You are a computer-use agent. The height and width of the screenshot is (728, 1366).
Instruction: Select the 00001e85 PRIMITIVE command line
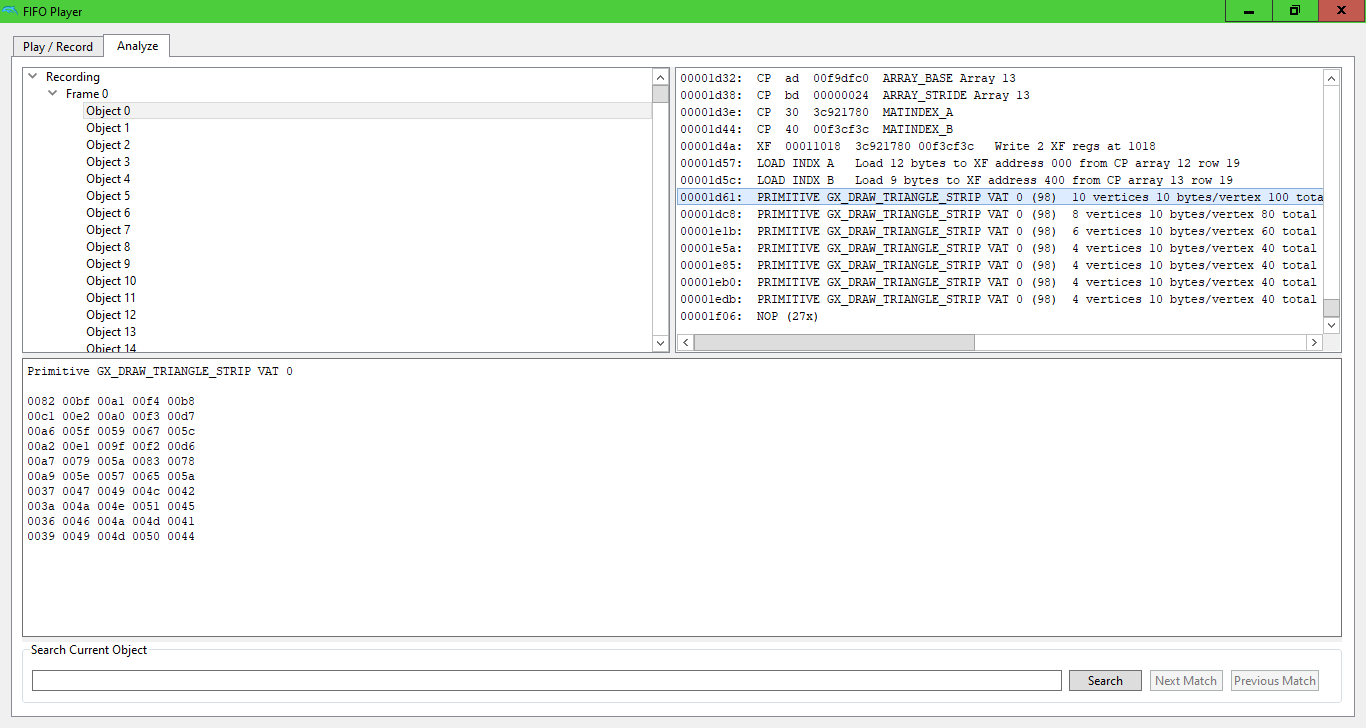(999, 265)
